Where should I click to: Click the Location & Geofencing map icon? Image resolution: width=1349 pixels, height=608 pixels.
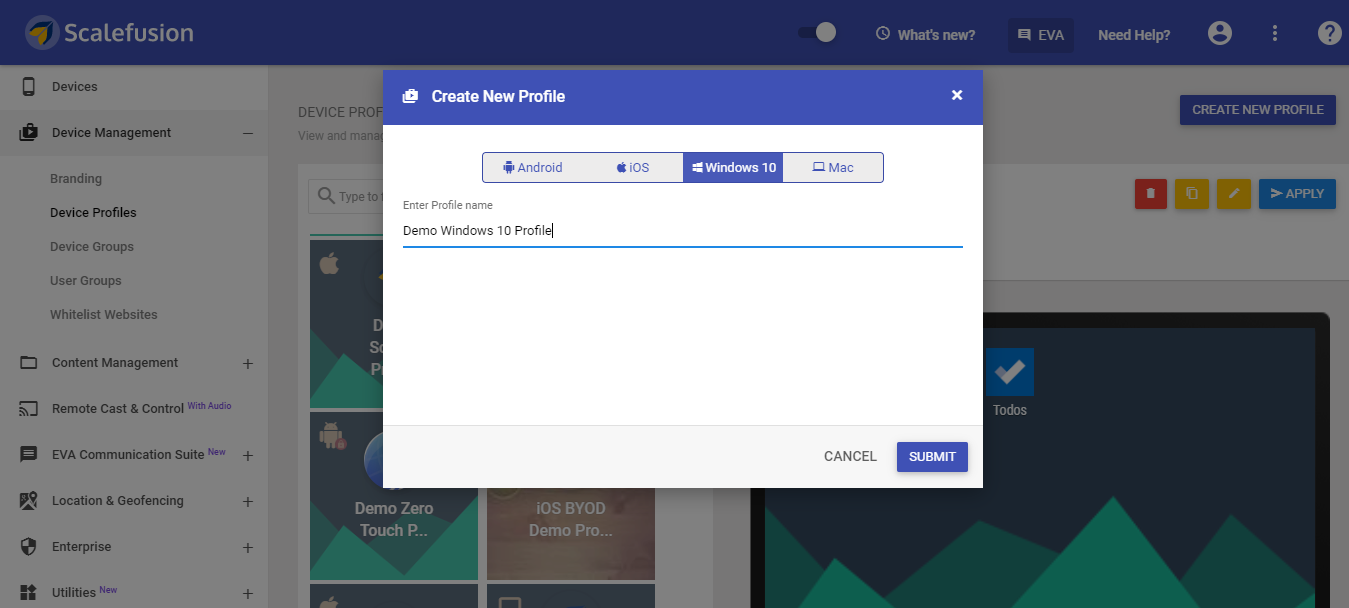[29, 501]
